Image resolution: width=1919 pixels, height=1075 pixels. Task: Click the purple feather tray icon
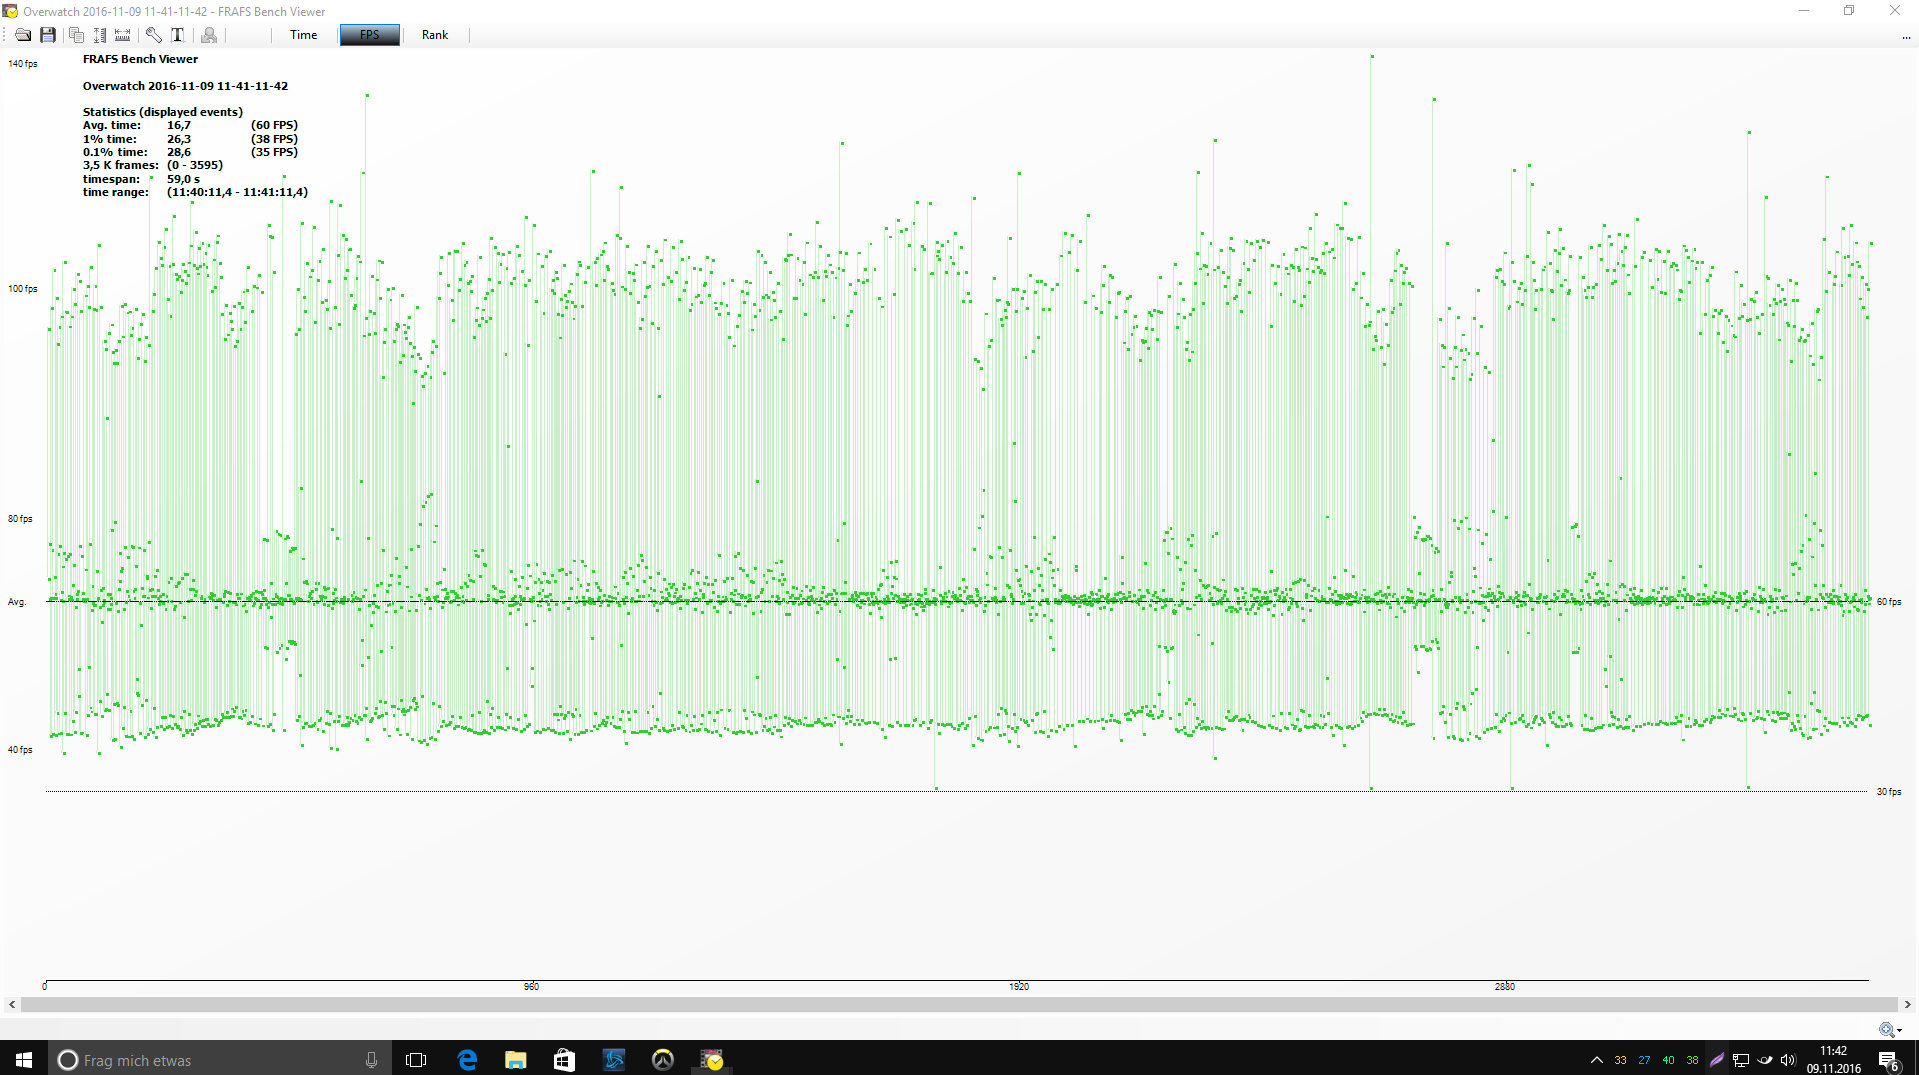click(x=1717, y=1060)
